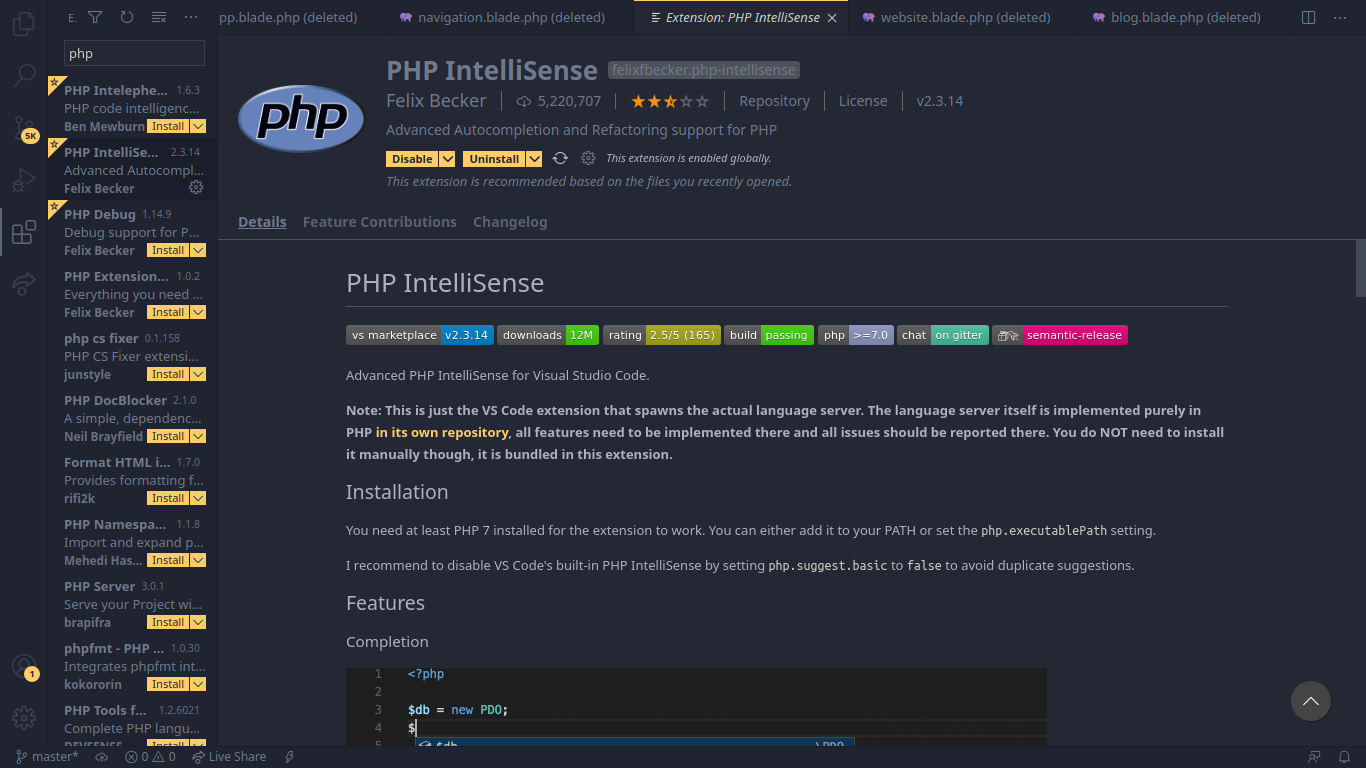
Task: Switch to the Changelog tab
Action: click(510, 222)
